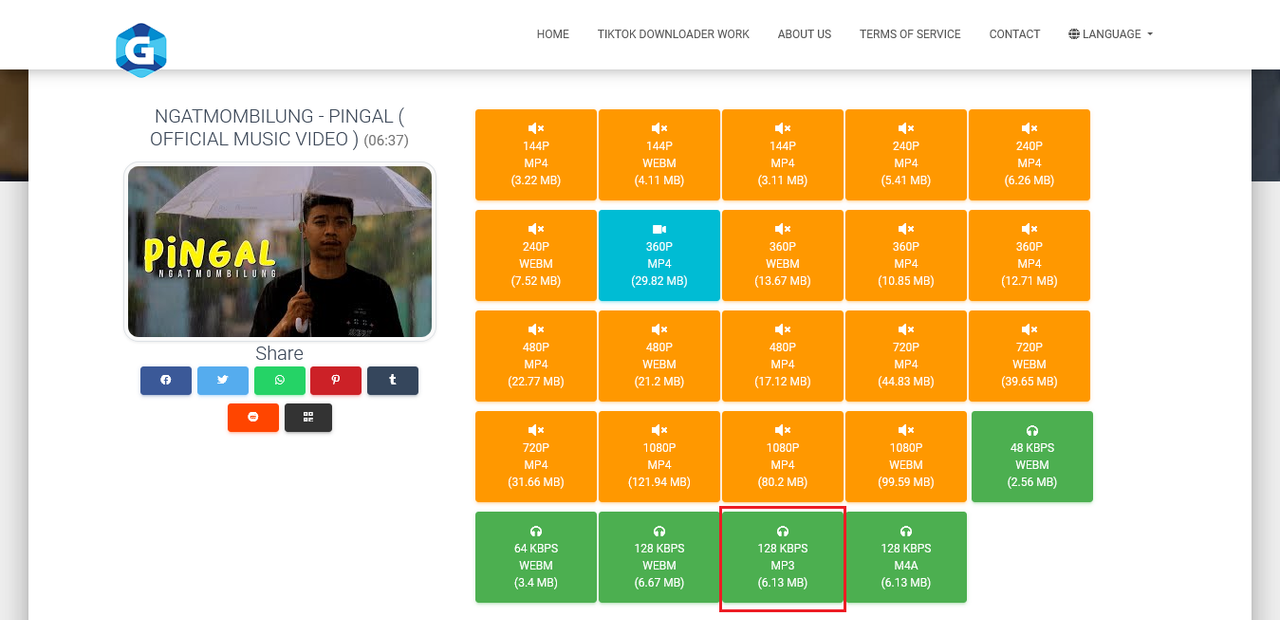Click the Pingal video thumbnail
The image size is (1280, 620).
click(x=280, y=251)
